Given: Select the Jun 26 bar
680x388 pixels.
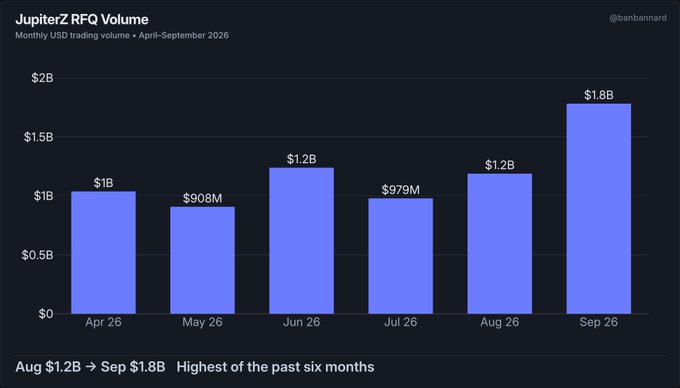Looking at the screenshot, I should 301,241.
